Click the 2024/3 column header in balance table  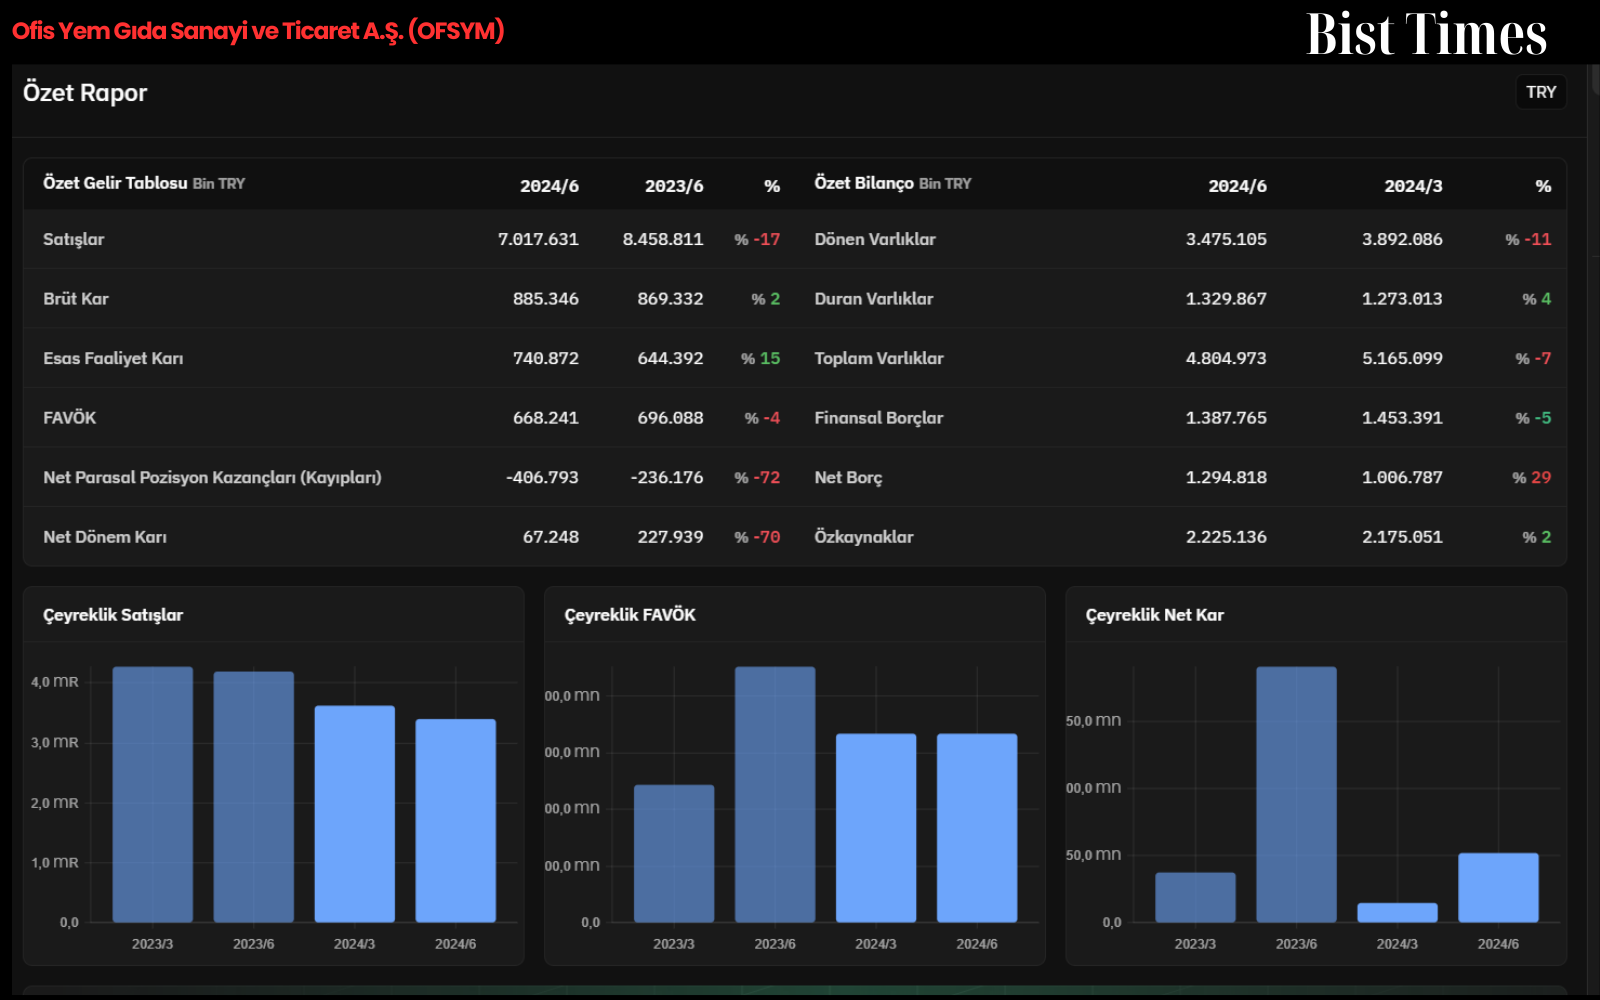click(1413, 186)
